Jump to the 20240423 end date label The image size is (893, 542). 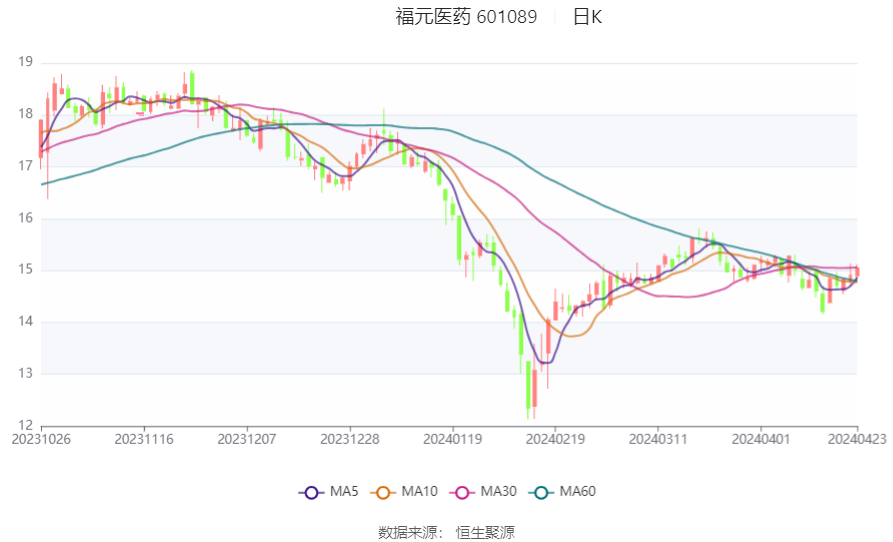[857, 438]
